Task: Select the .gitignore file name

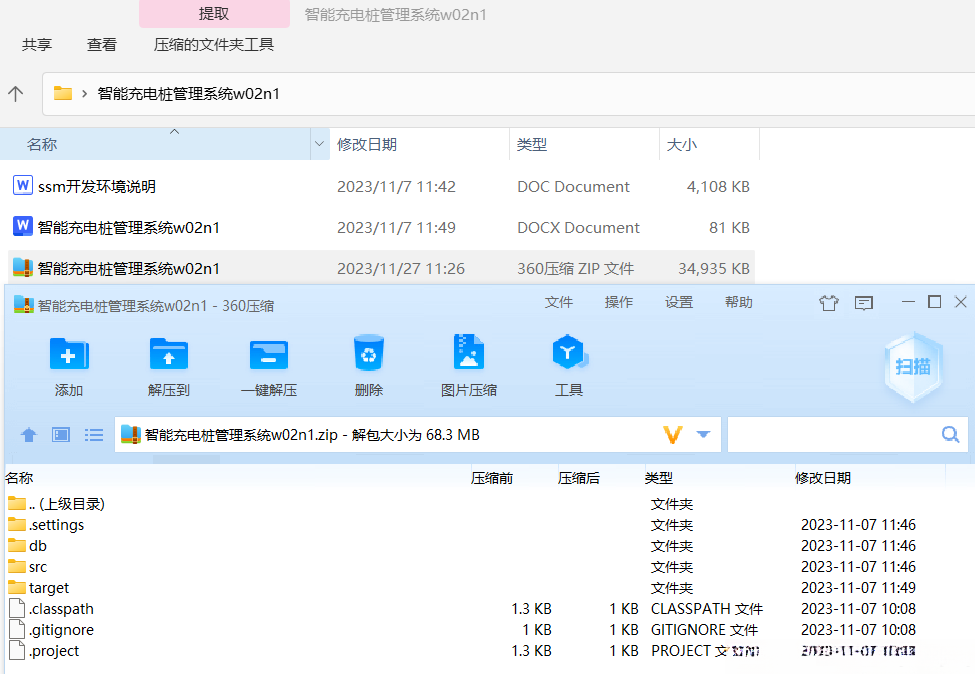Action: click(62, 630)
